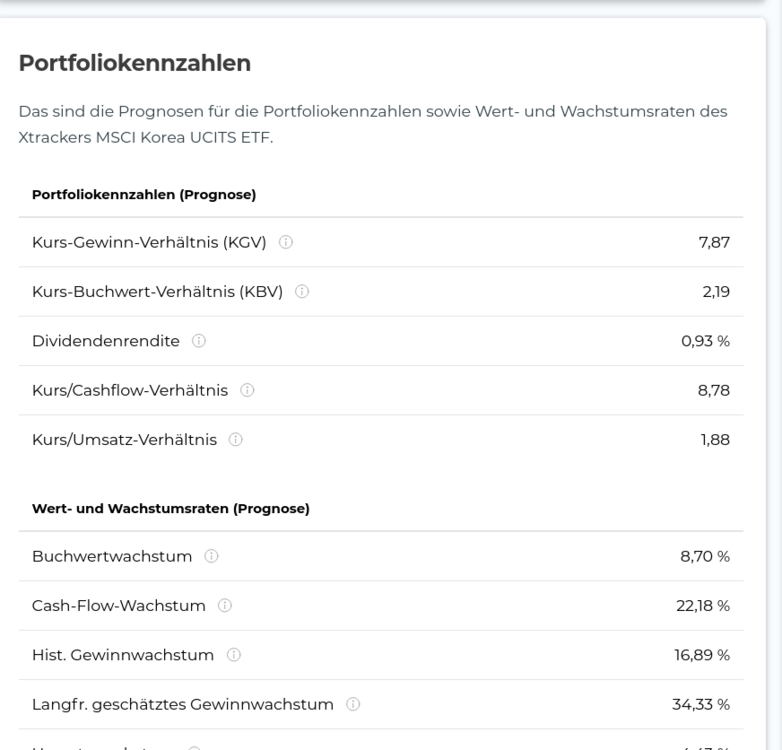Click the Portfoliokennzahlen (Prognose) table header

[144, 194]
